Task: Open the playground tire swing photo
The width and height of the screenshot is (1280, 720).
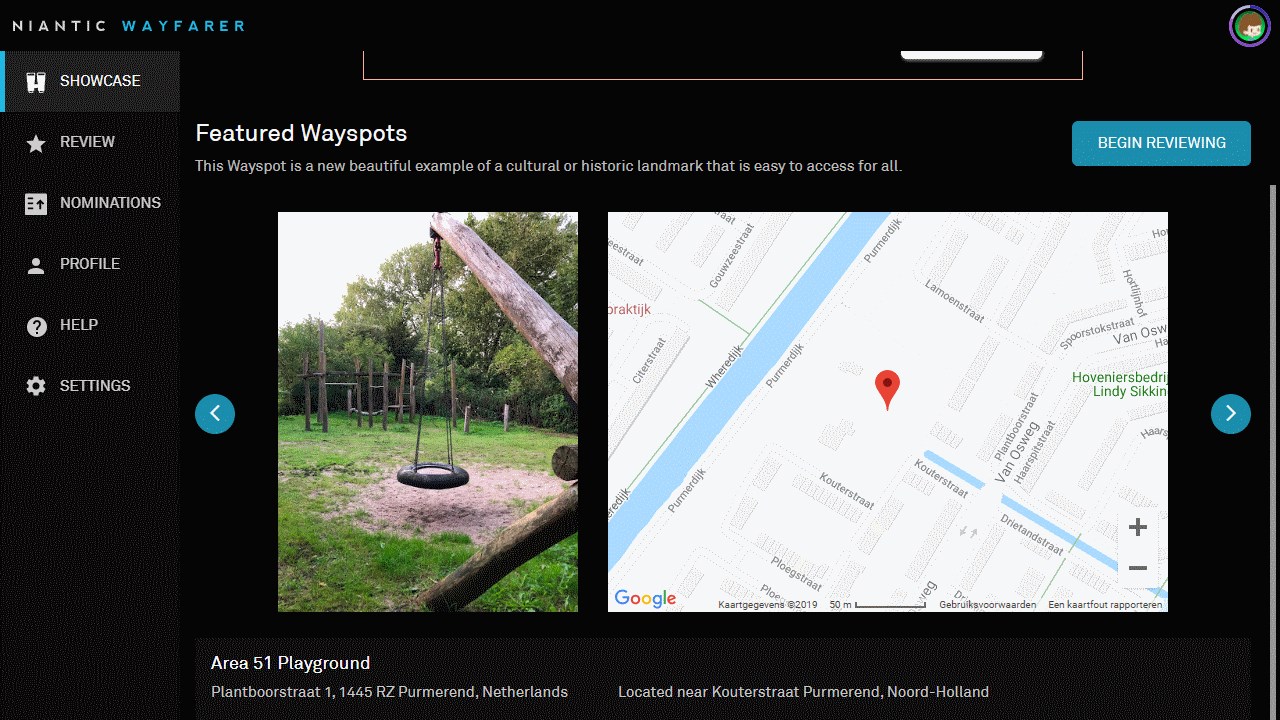Action: click(428, 412)
